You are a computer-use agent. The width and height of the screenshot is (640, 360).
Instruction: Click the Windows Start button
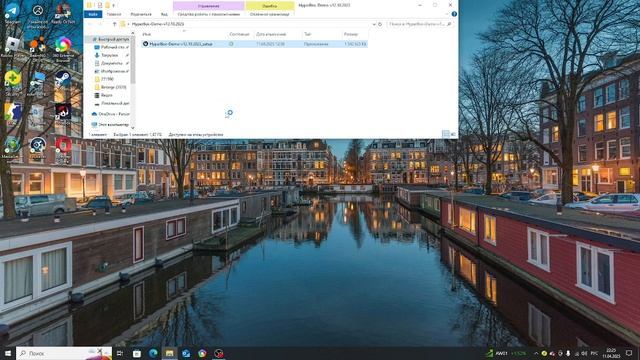click(8, 353)
